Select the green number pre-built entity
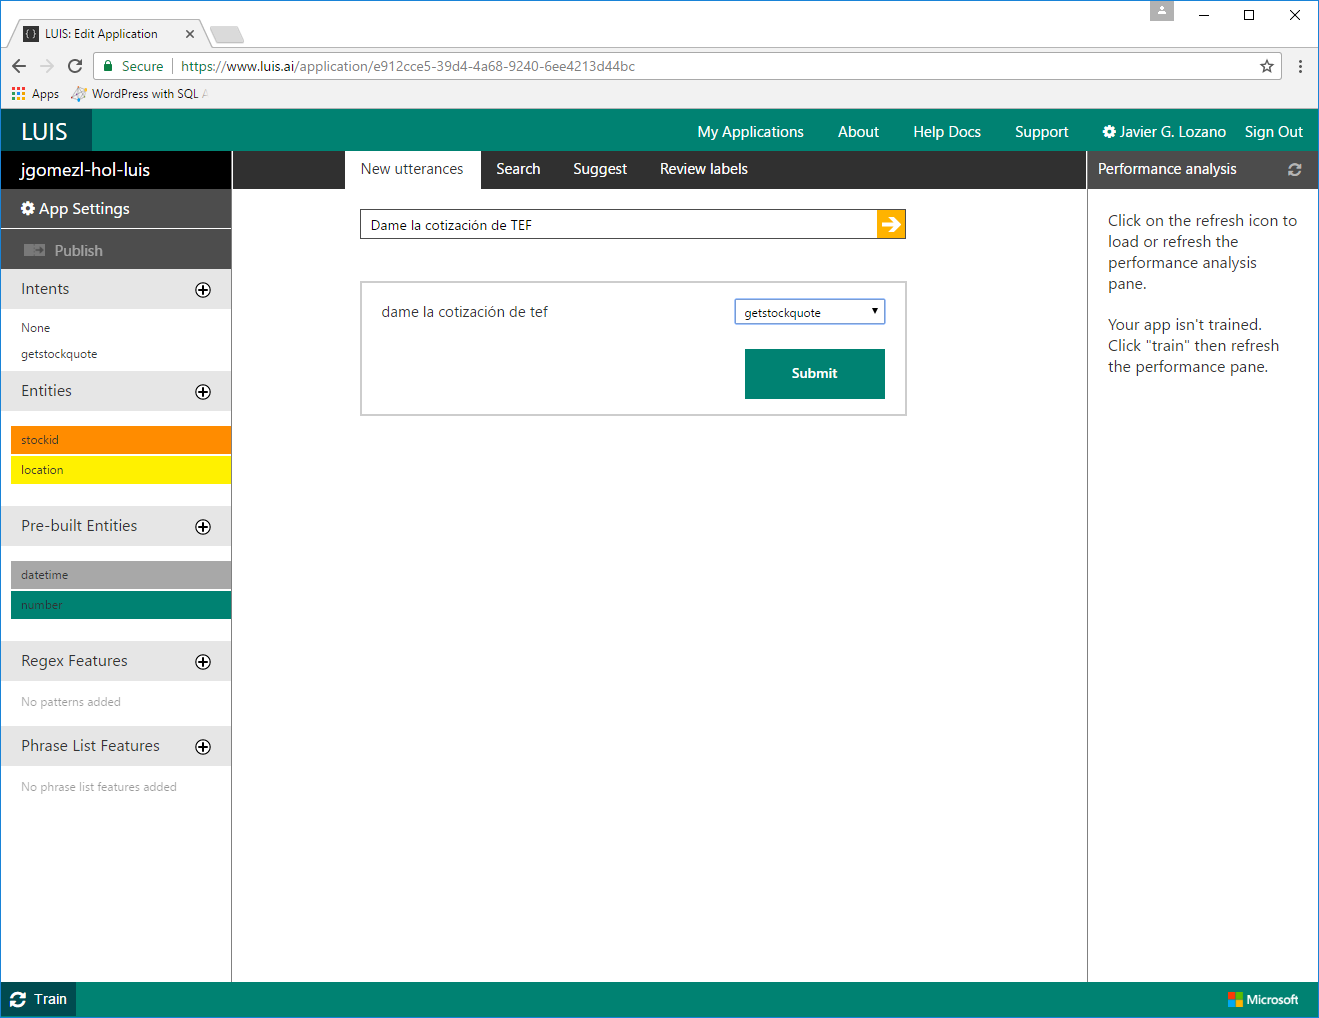Screen dimensions: 1319x1018 click(x=121, y=605)
